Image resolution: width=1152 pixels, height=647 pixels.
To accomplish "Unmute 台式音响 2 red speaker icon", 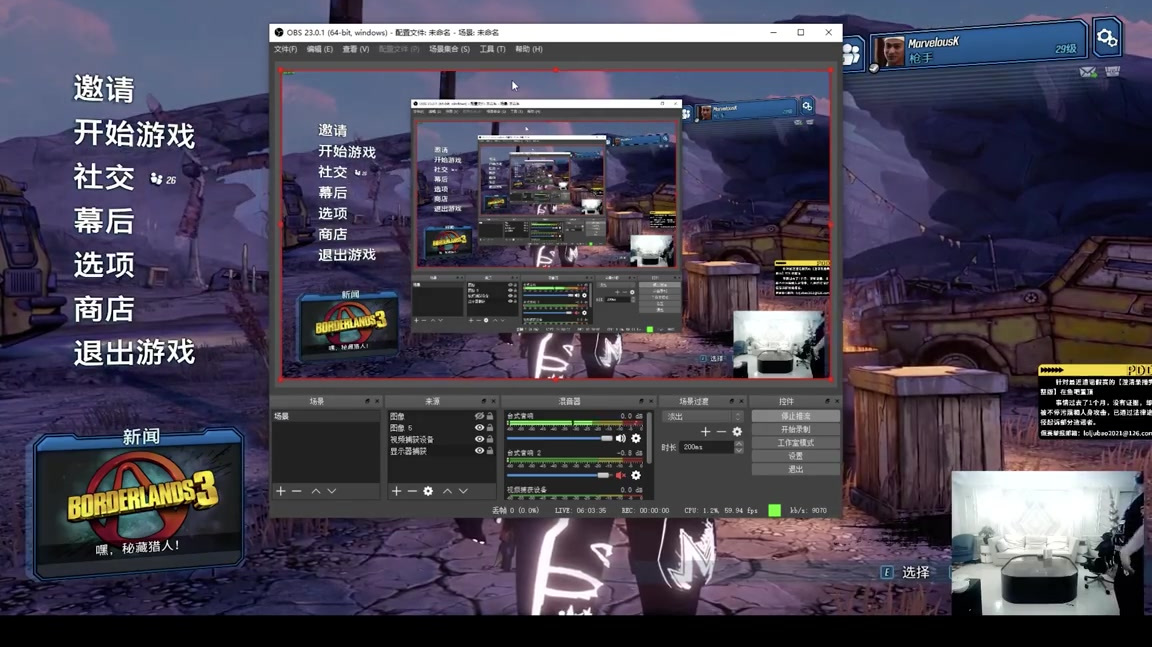I will (x=620, y=476).
